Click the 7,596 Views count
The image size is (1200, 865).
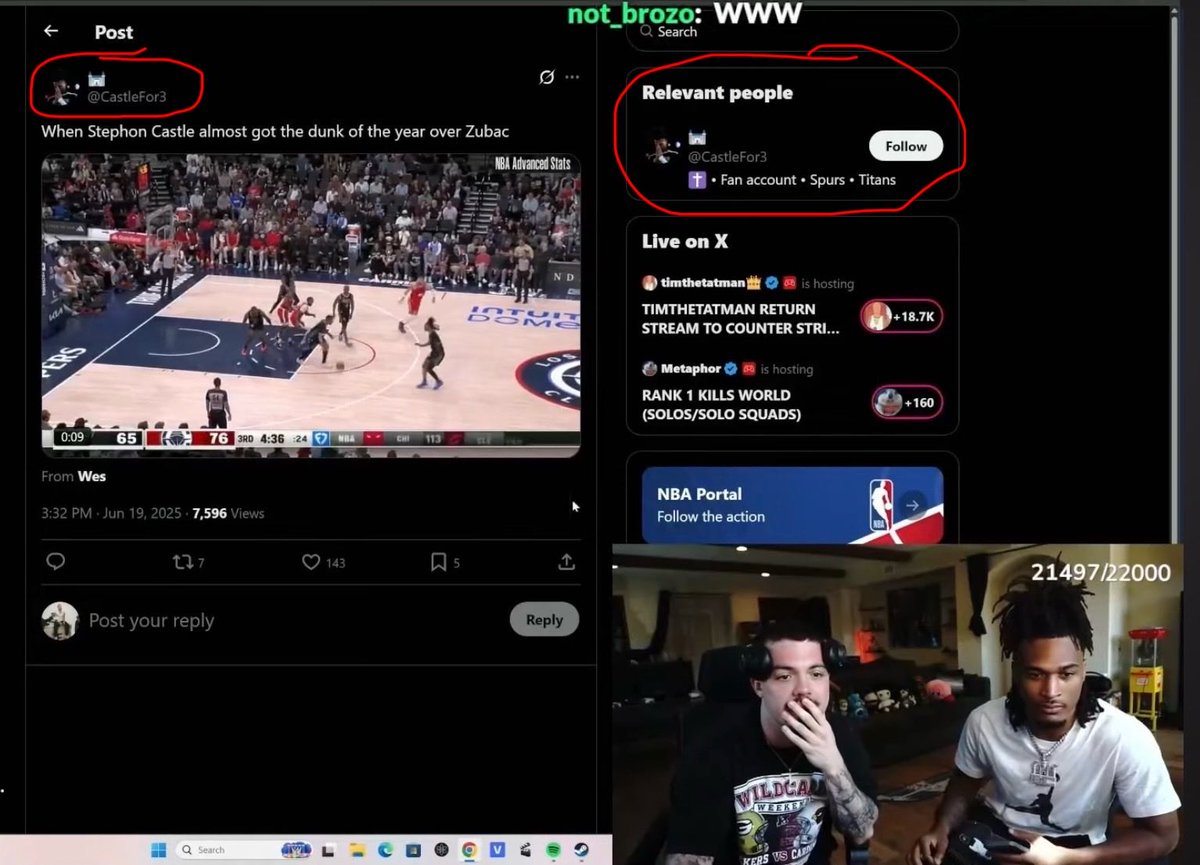(x=228, y=513)
